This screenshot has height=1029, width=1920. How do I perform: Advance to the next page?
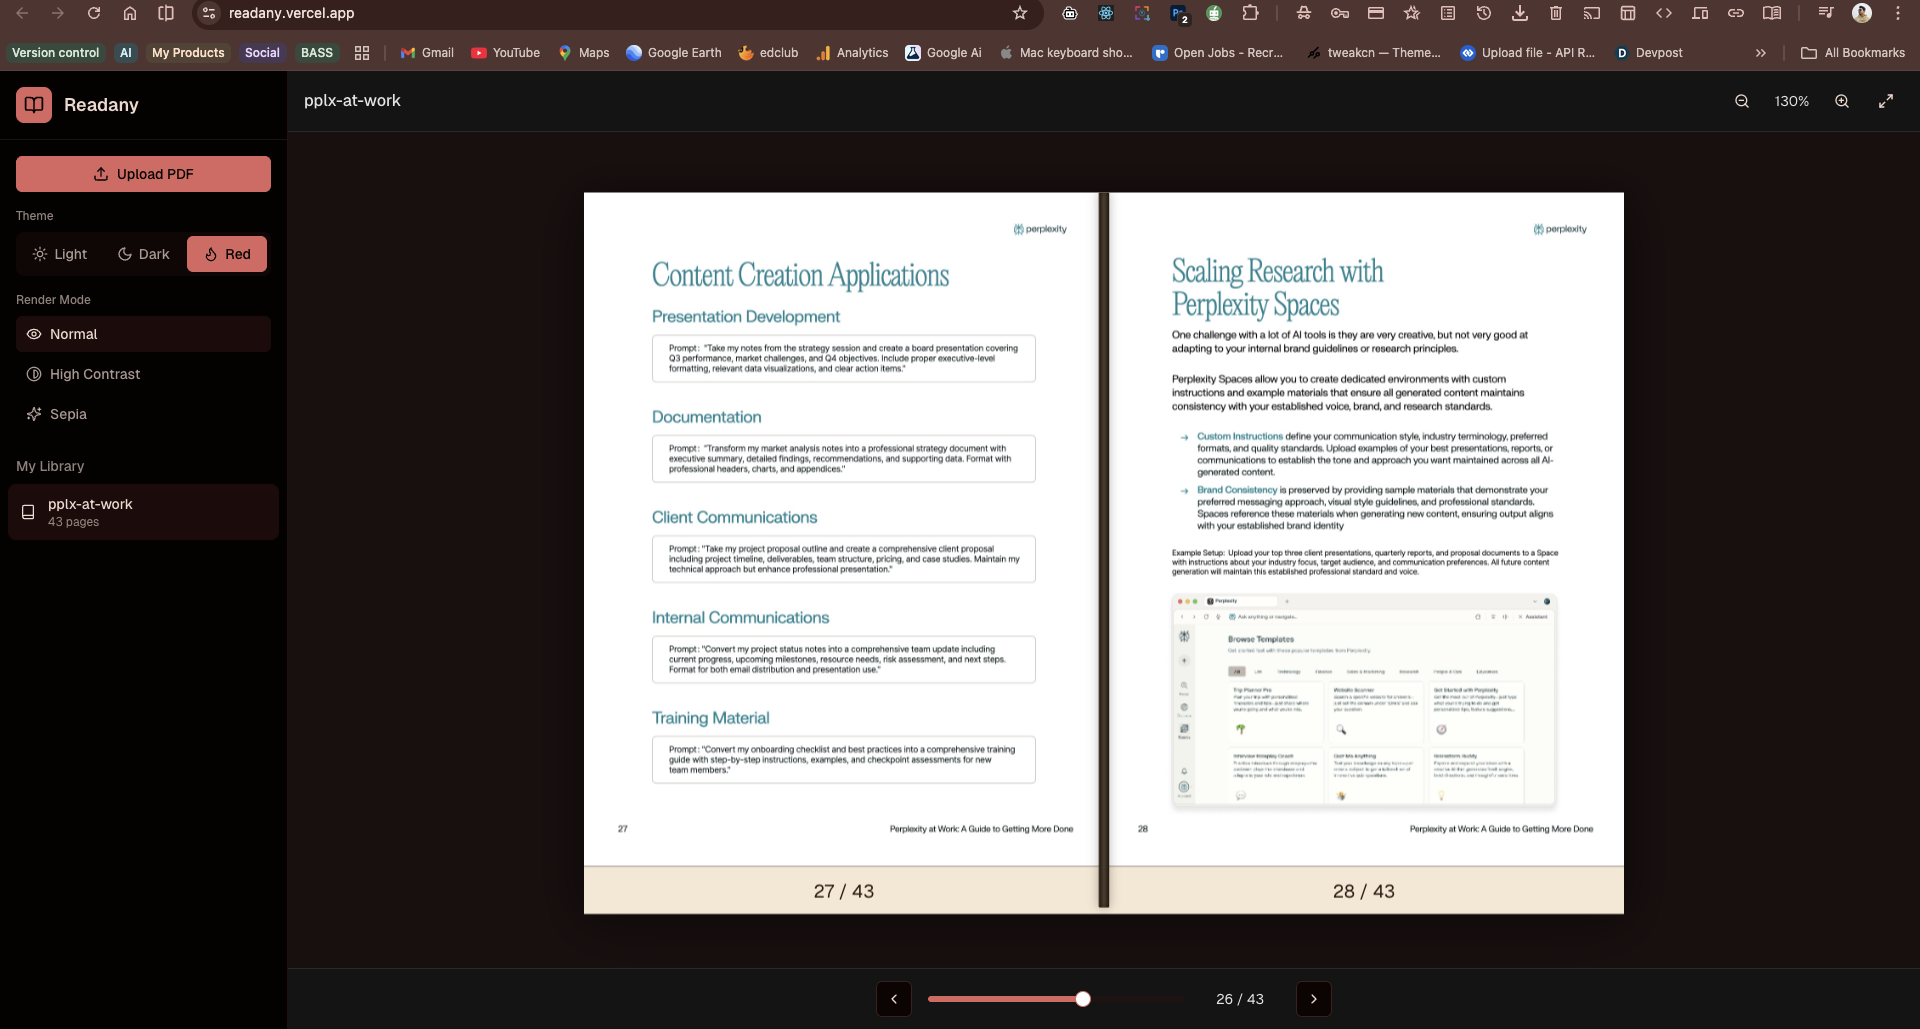click(x=1314, y=999)
